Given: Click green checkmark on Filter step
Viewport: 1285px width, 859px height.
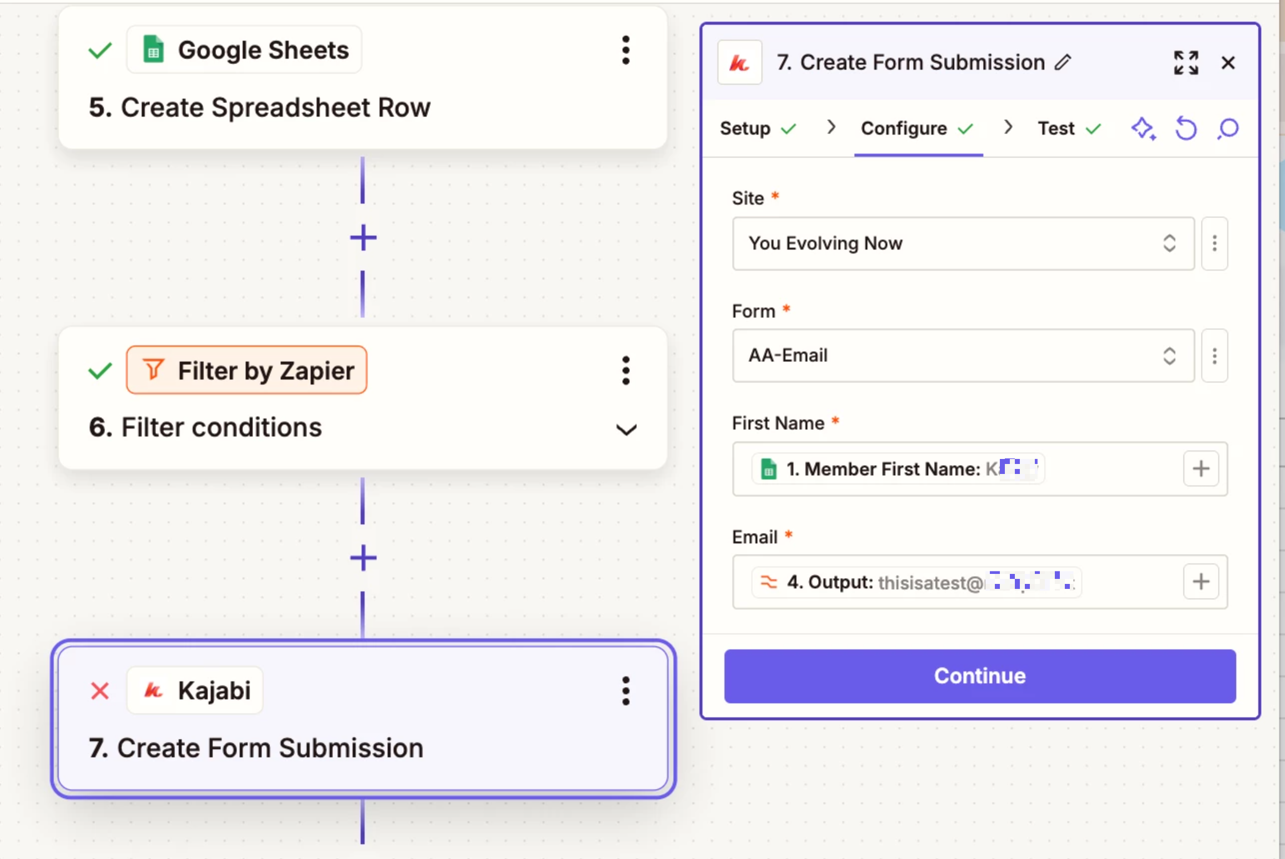Looking at the screenshot, I should (x=100, y=371).
